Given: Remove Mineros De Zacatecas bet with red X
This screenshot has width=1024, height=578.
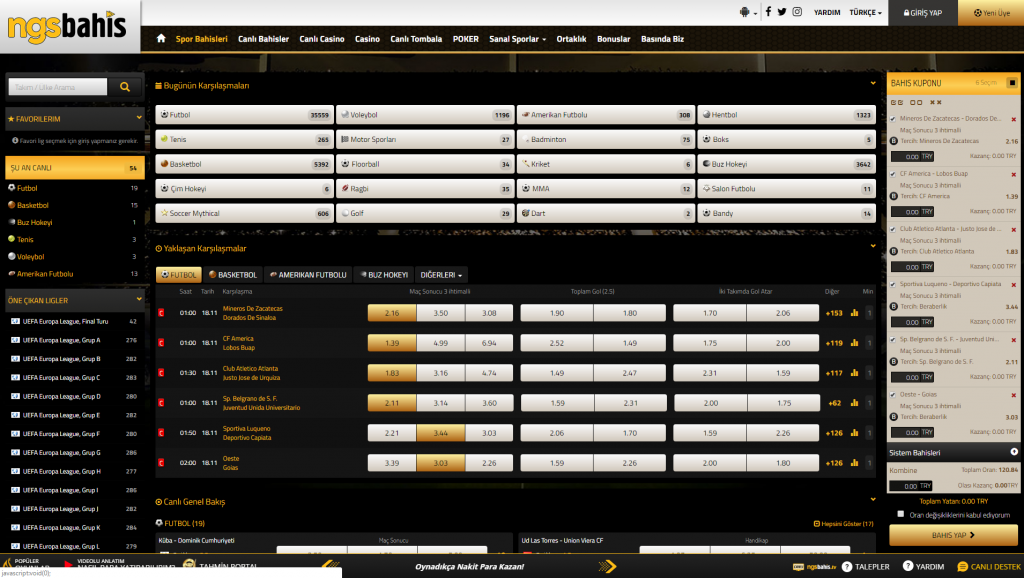Looking at the screenshot, I should pyautogui.click(x=1014, y=119).
